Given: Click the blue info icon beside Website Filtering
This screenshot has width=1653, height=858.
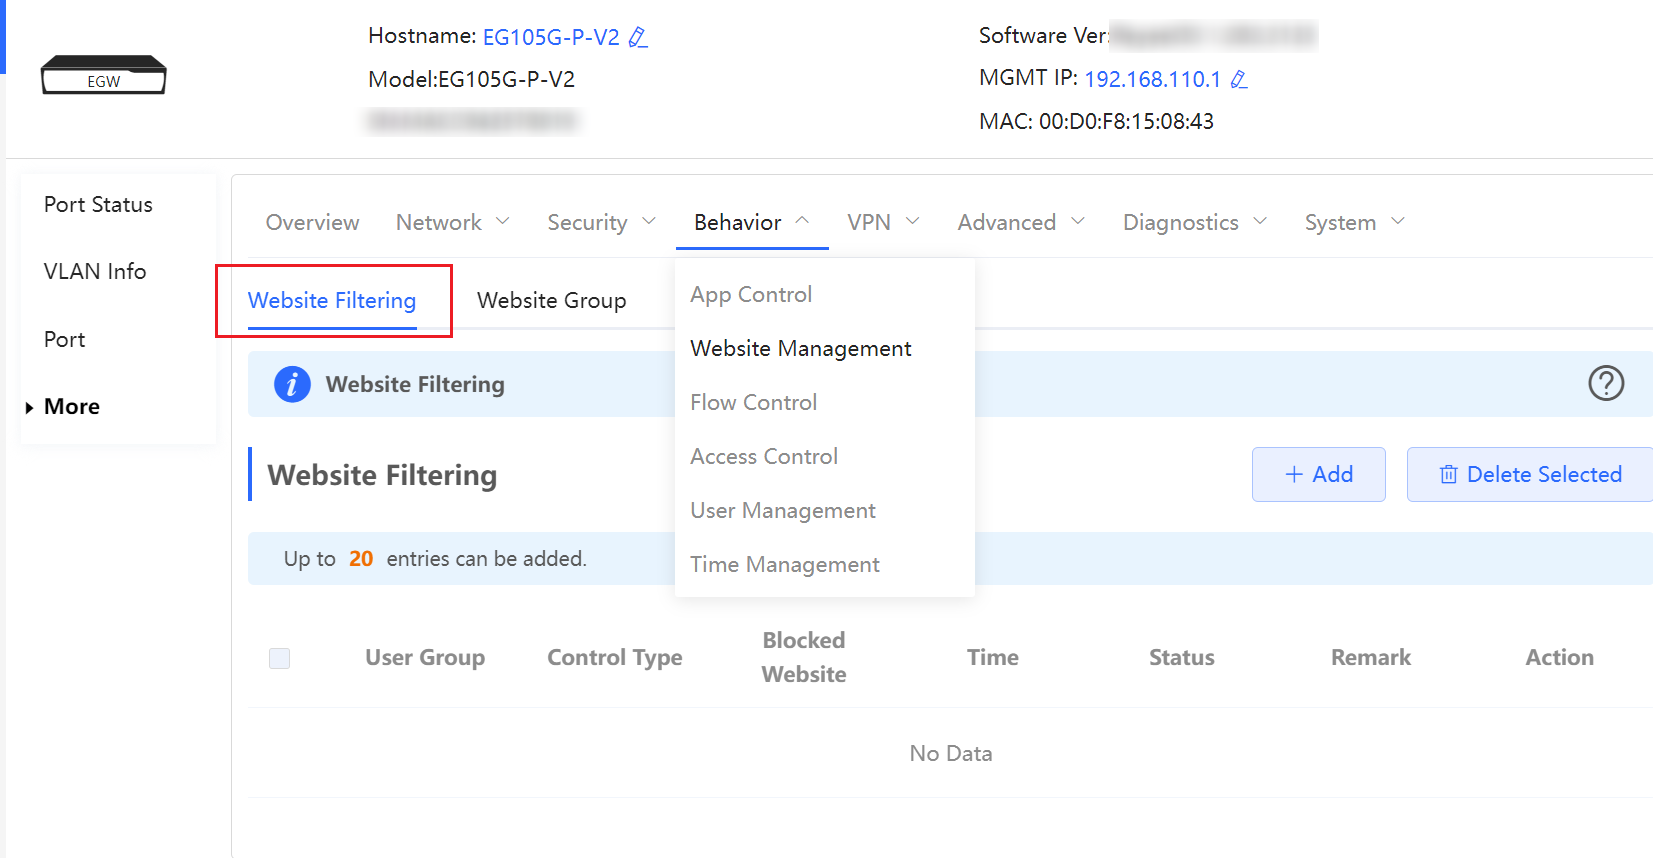Looking at the screenshot, I should click(x=292, y=384).
